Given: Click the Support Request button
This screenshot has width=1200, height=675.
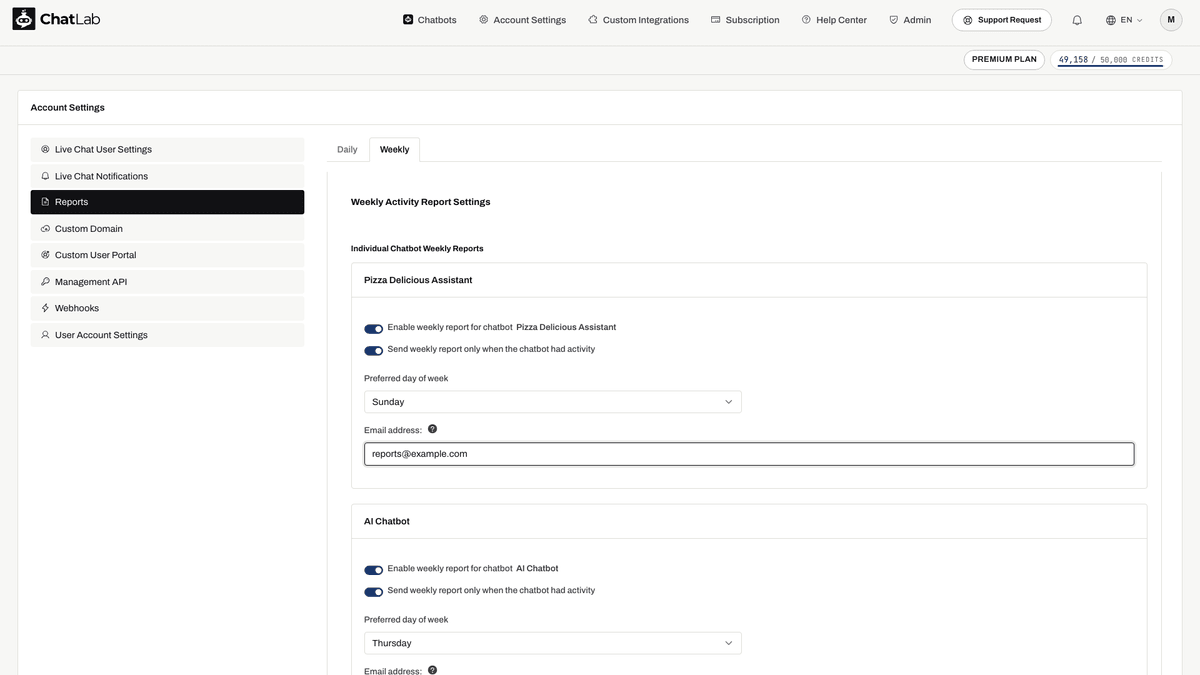Looking at the screenshot, I should point(1002,20).
